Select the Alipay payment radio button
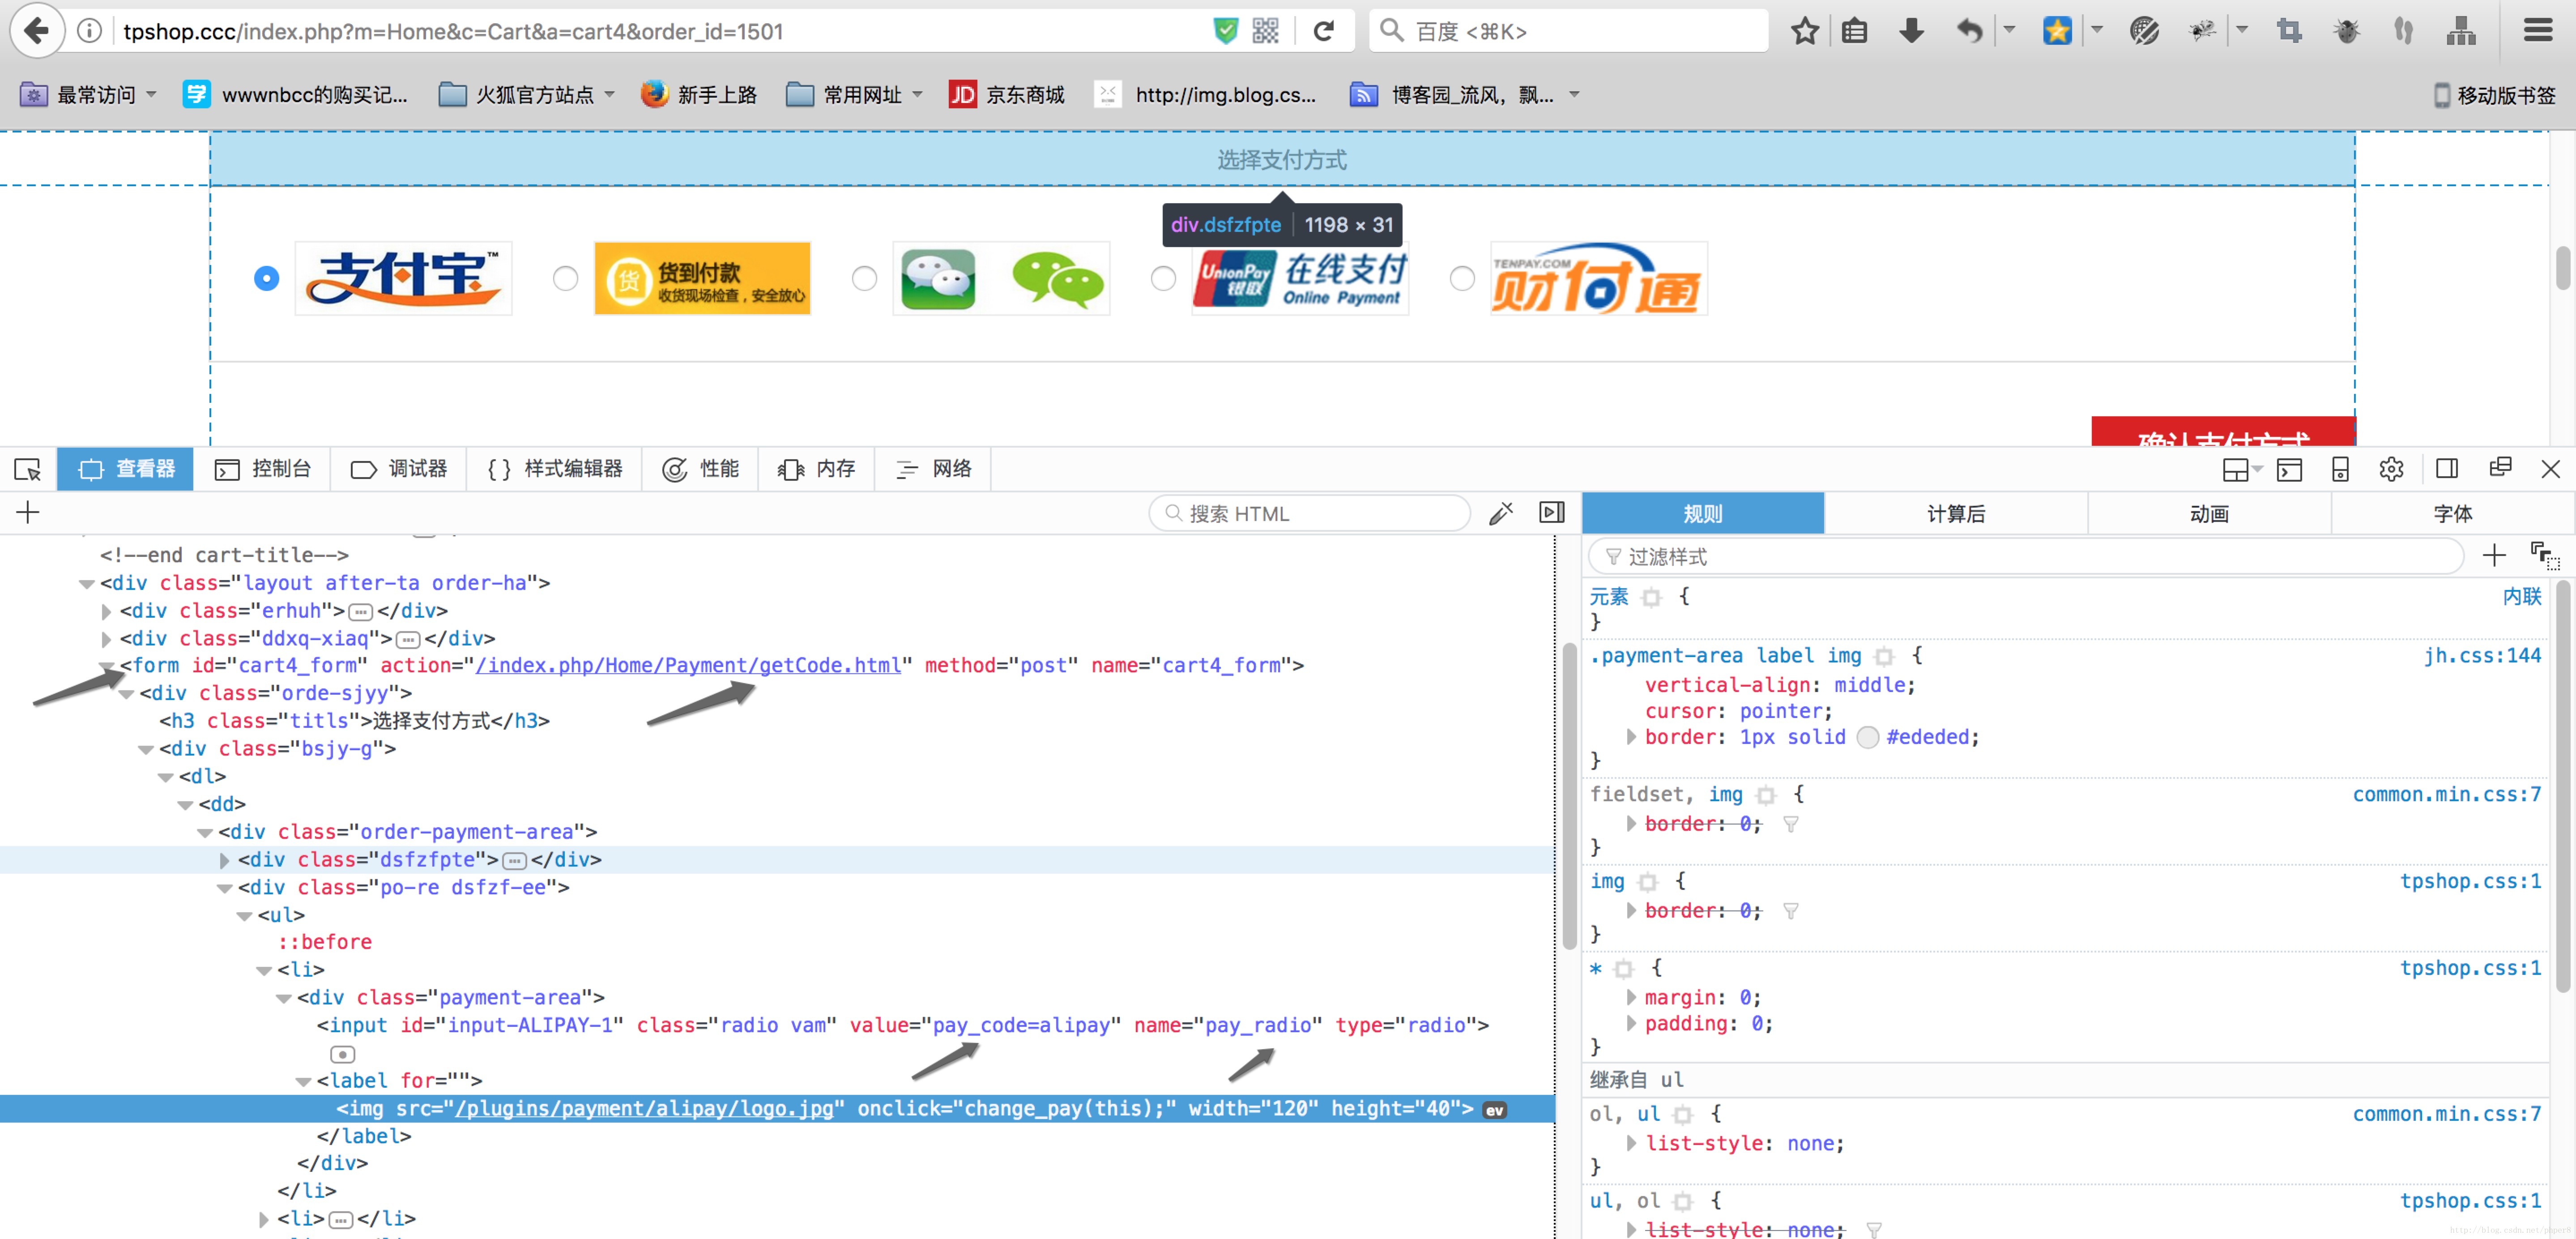The width and height of the screenshot is (2576, 1239). point(266,278)
